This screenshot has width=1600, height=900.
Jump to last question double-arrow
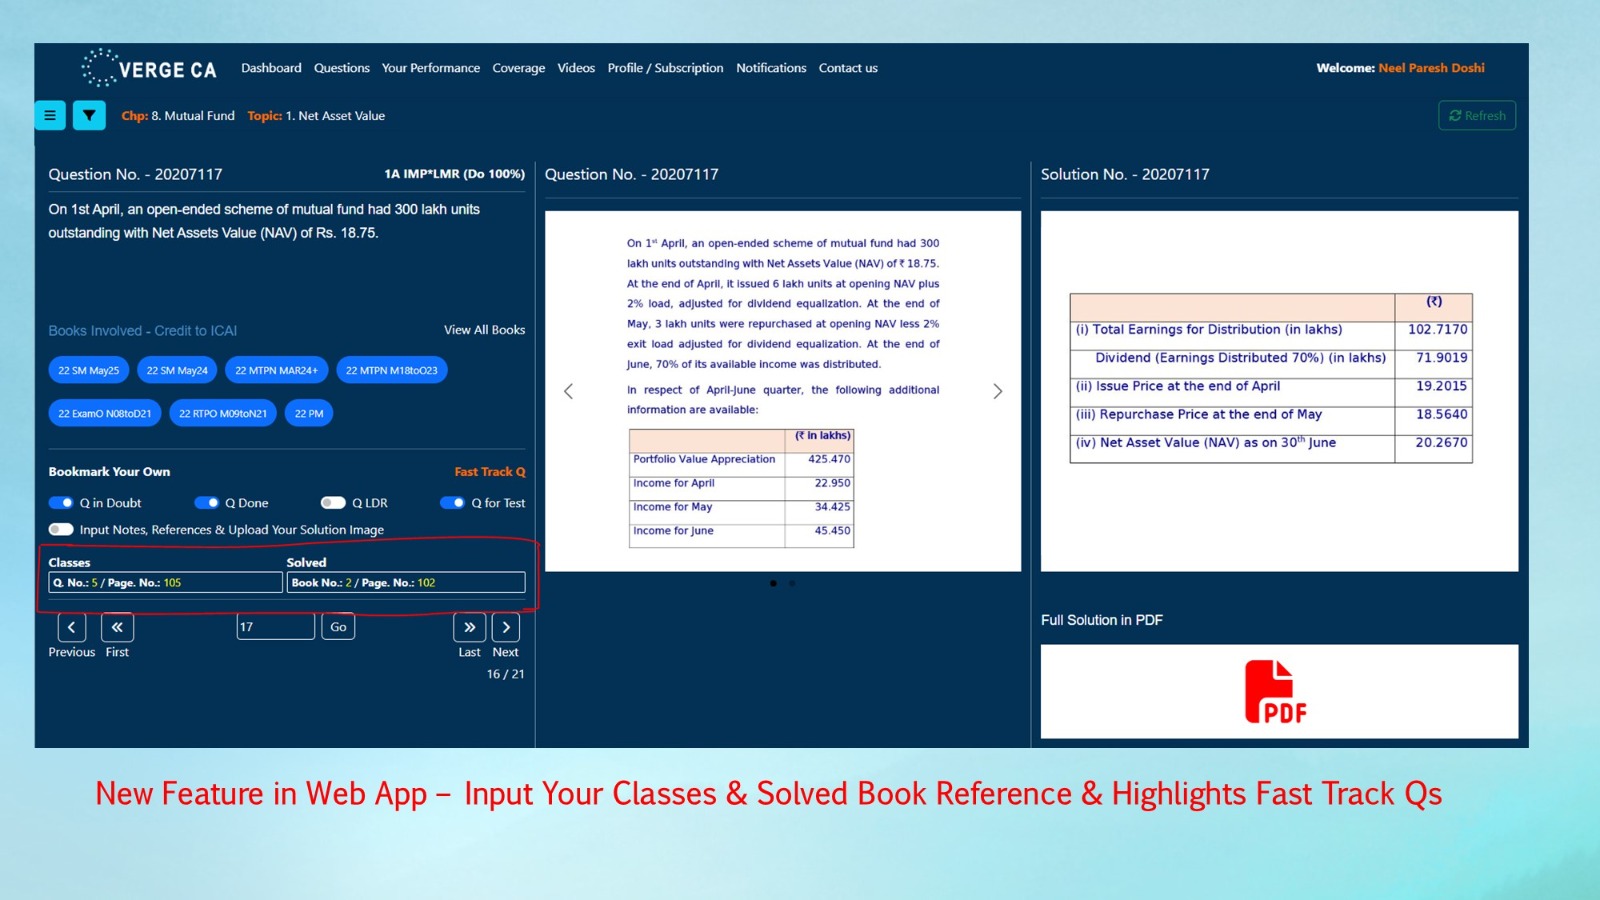point(469,627)
